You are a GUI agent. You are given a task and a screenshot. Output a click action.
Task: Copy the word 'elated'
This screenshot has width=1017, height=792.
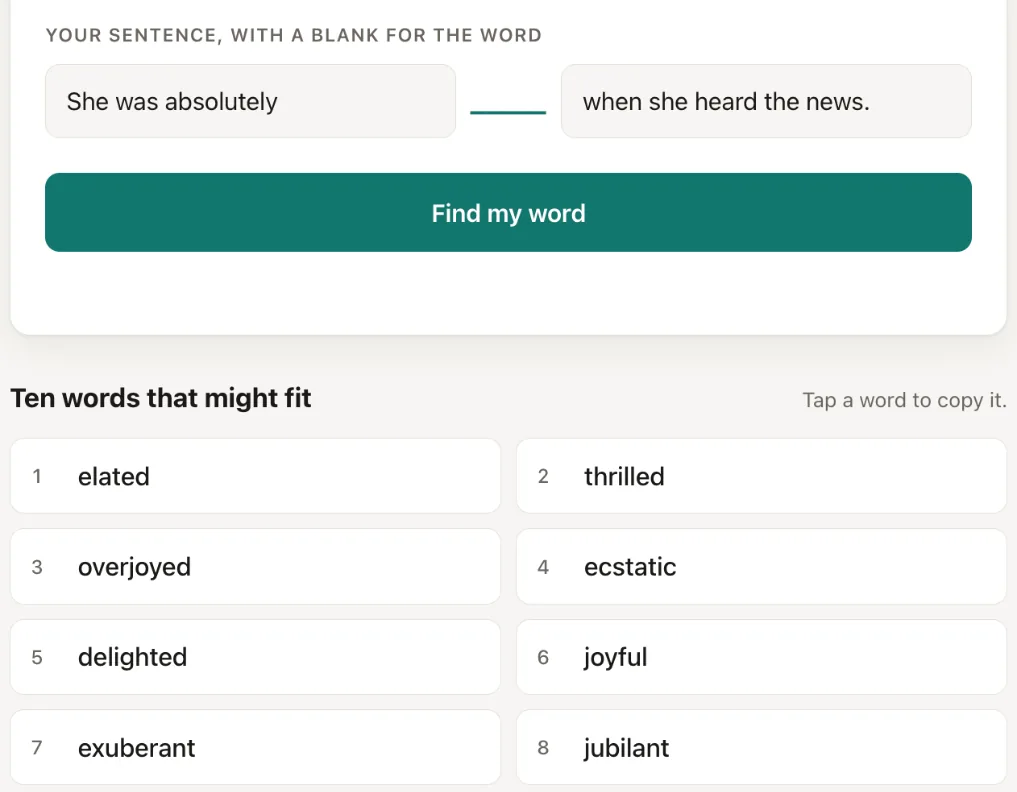[256, 476]
